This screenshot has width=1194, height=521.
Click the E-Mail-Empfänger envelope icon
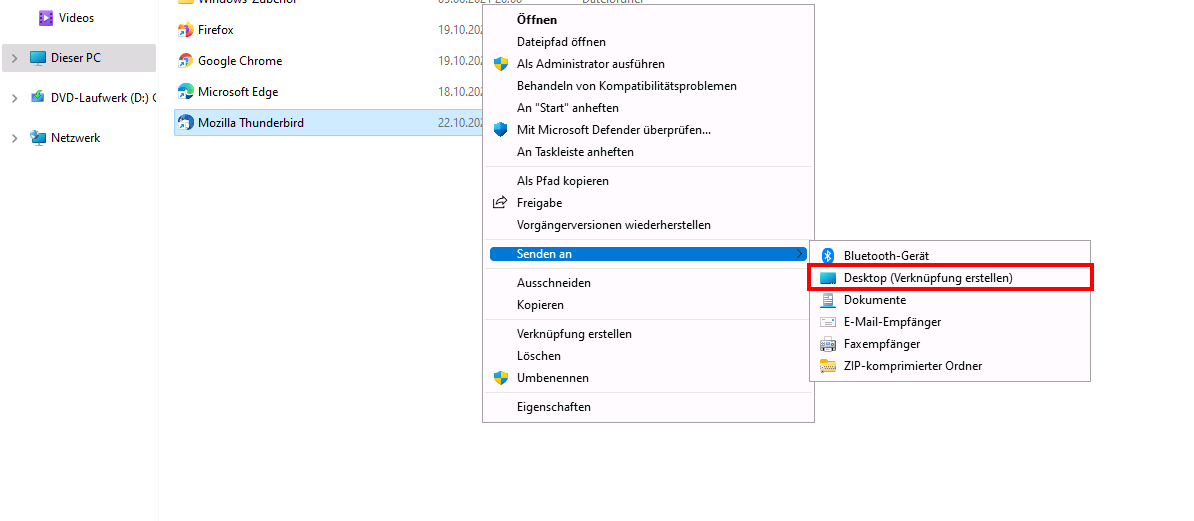point(828,322)
